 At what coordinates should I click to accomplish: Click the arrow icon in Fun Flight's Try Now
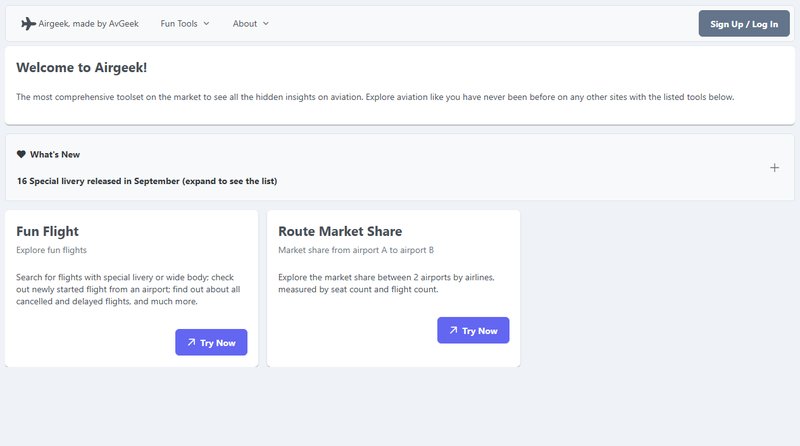click(x=191, y=342)
